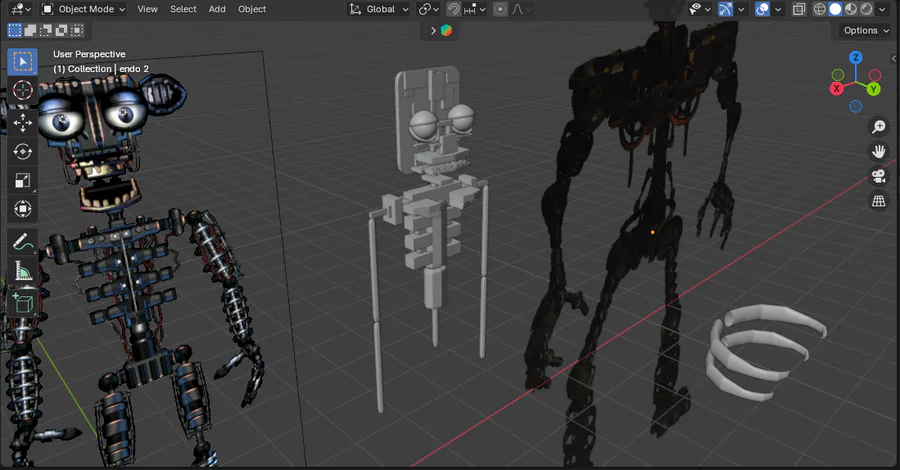This screenshot has width=900, height=470.
Task: Activate the Select Box tool
Action: point(22,61)
